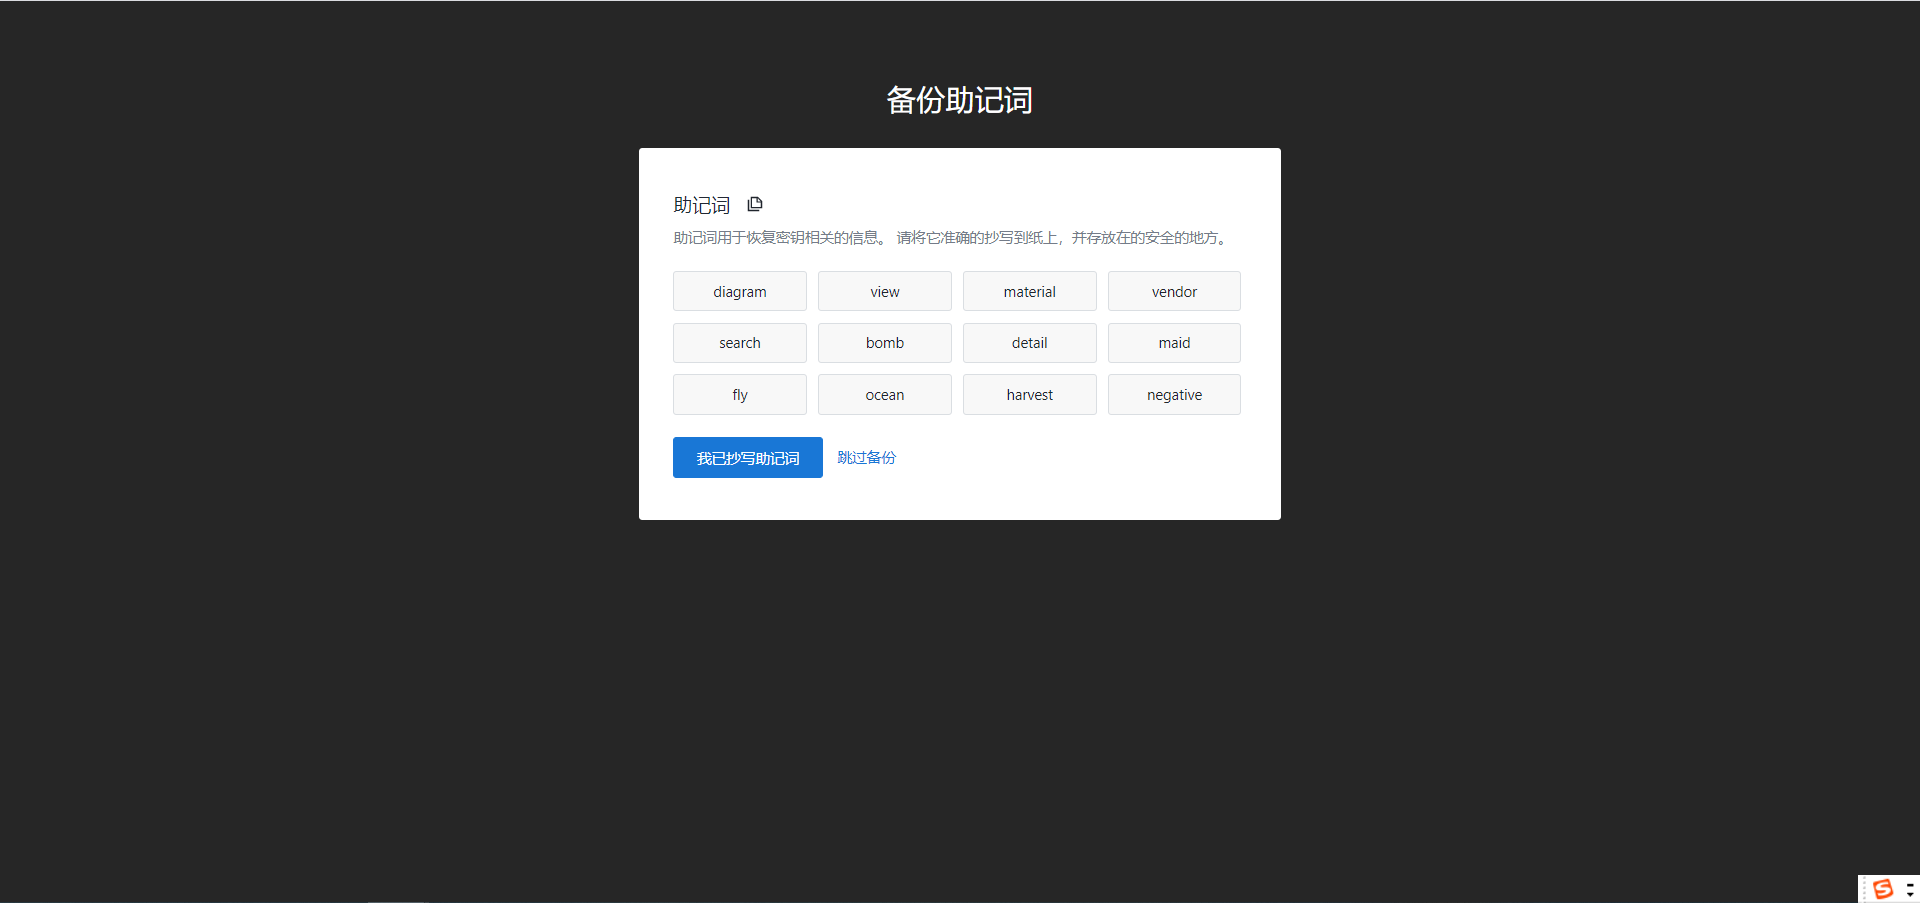
Task: Select the word vendor
Action: tap(1174, 291)
